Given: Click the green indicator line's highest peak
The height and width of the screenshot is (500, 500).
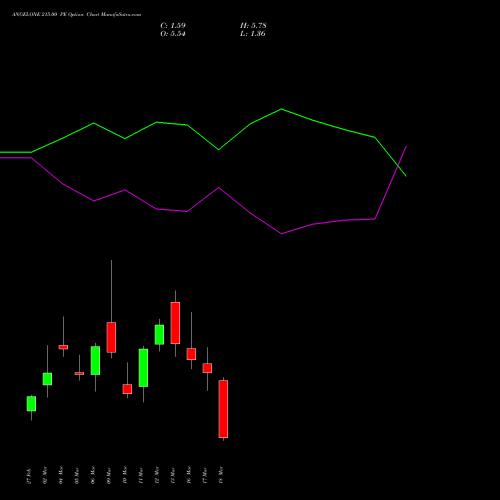Looking at the screenshot, I should 282,109.
